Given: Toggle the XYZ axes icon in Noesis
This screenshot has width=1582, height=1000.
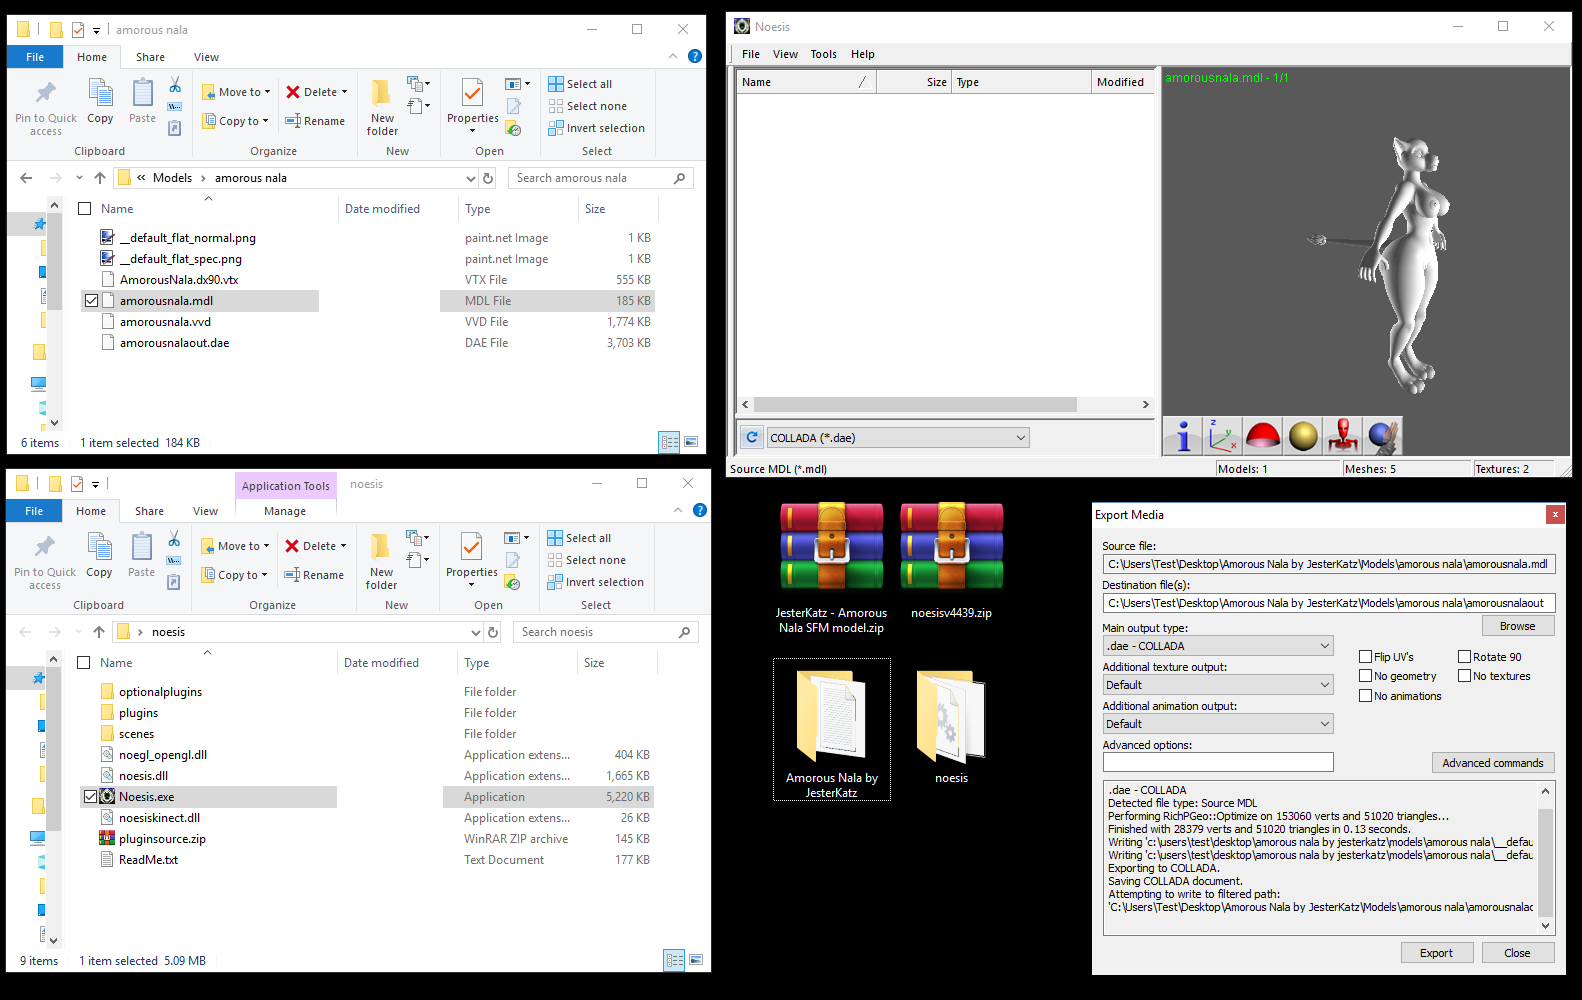Looking at the screenshot, I should (x=1223, y=436).
